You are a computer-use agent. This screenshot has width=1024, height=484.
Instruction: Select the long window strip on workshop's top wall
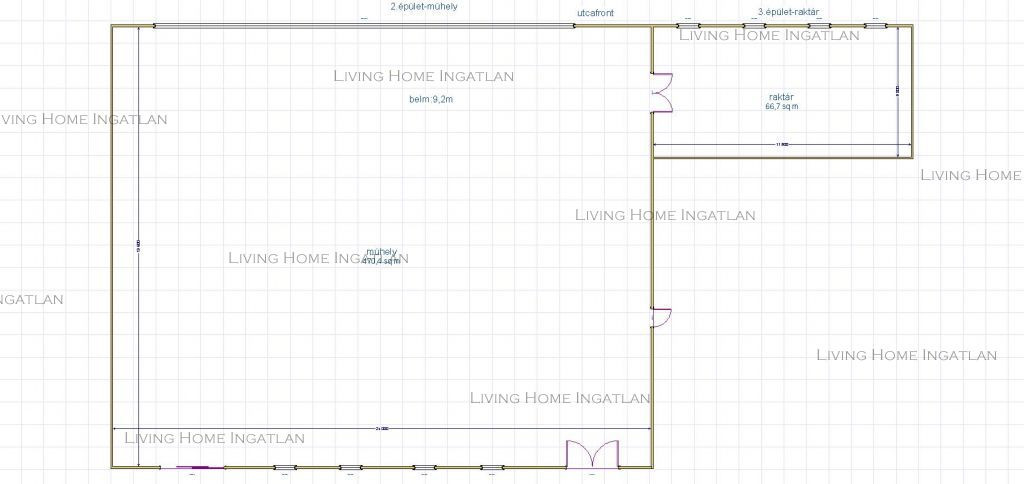click(x=364, y=26)
